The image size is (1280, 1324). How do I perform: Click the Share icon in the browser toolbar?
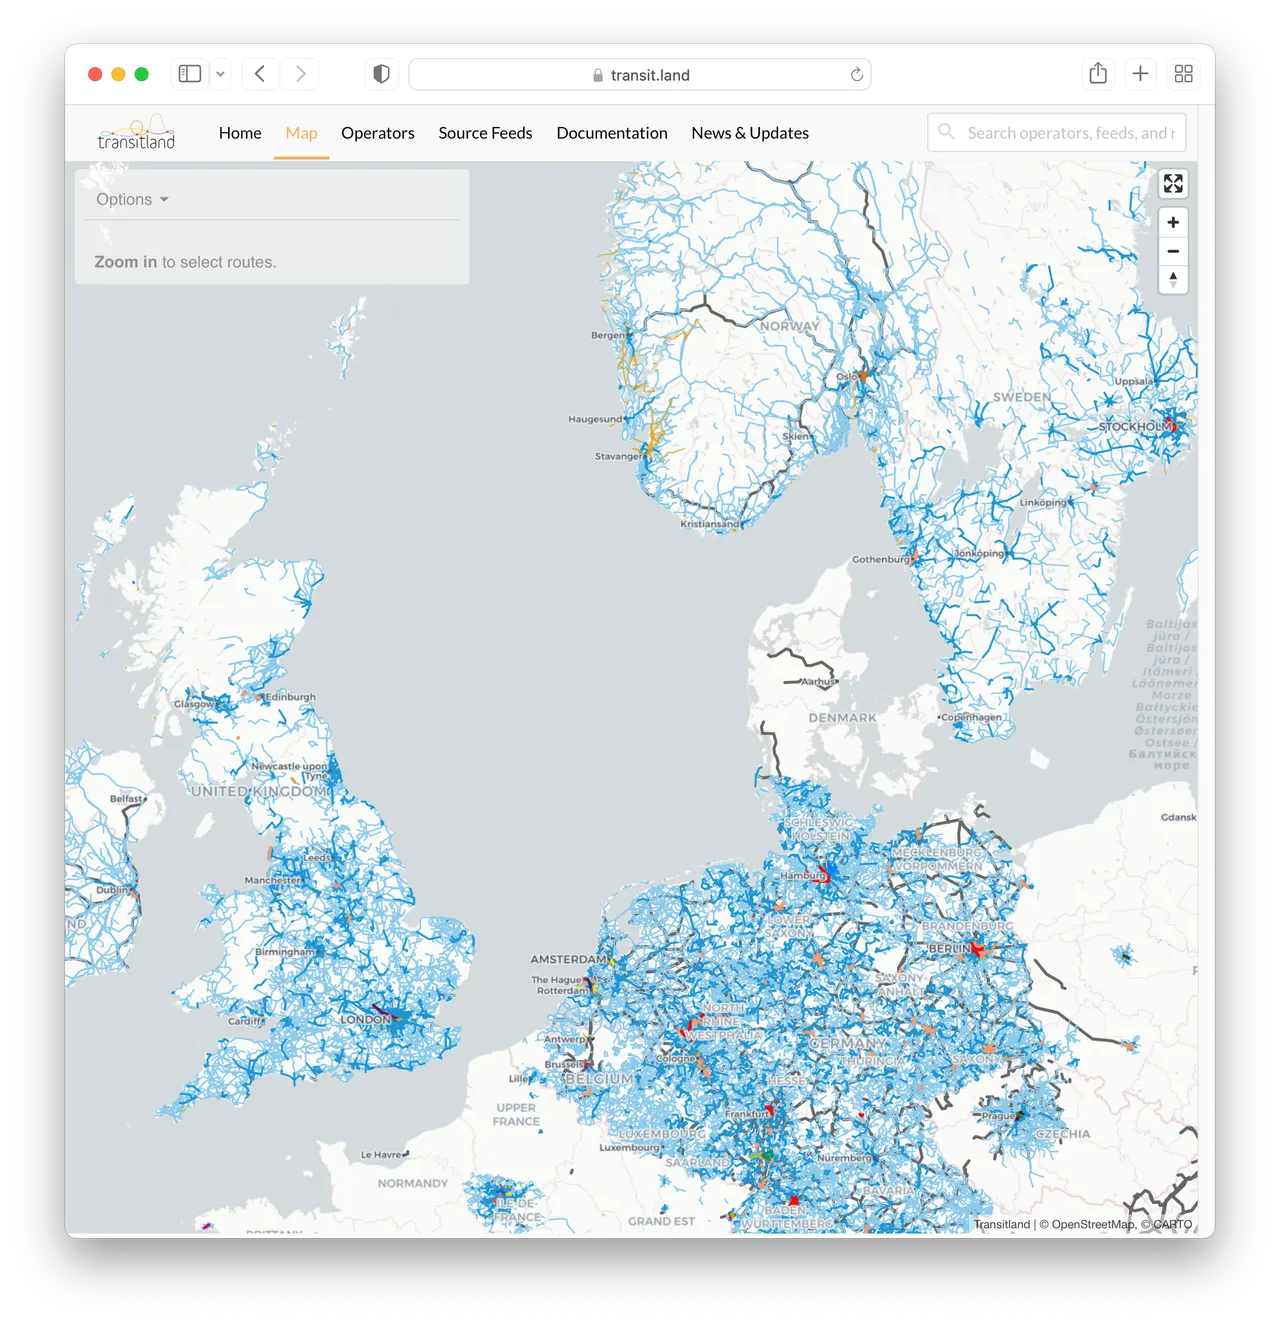click(1097, 73)
